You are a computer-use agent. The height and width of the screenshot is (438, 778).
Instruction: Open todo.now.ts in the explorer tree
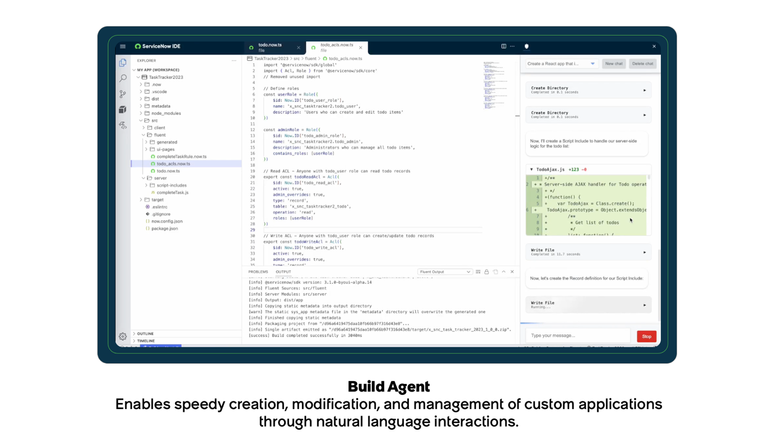tap(166, 171)
